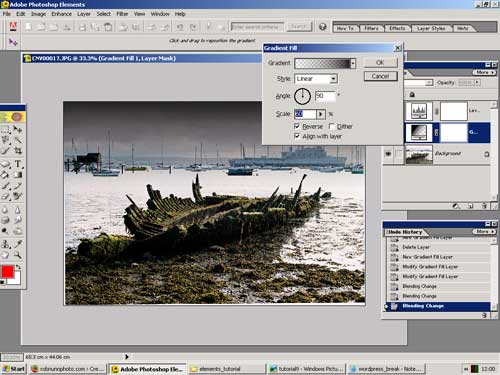This screenshot has height=375, width=500.
Task: Select the Sponge tool
Action: [x=5, y=220]
